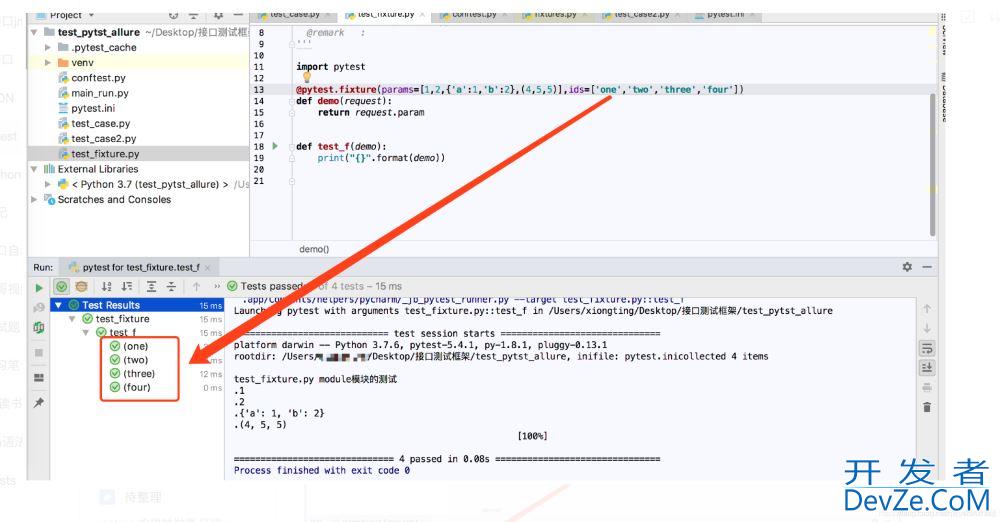This screenshot has width=1000, height=522.
Task: Collapse External Libraries node
Action: pyautogui.click(x=34, y=169)
